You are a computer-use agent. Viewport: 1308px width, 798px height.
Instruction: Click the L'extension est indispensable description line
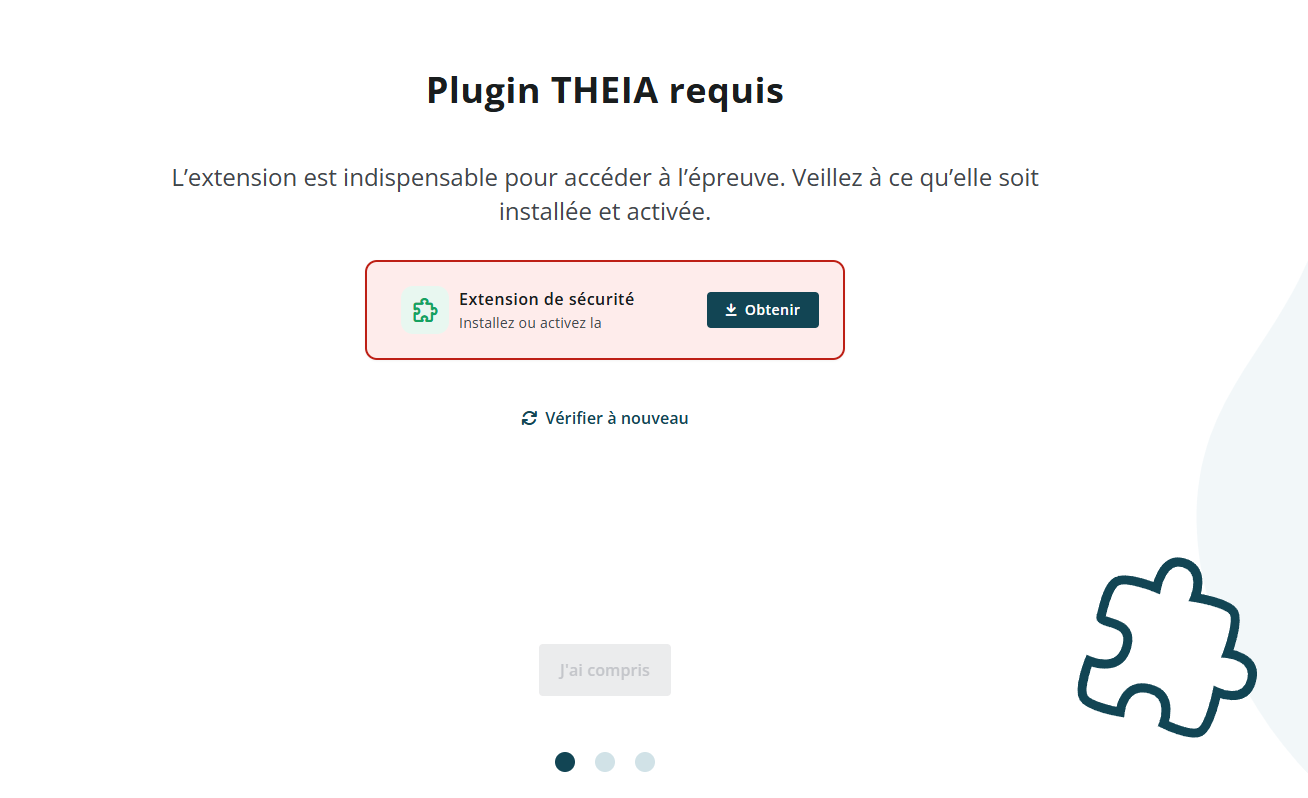point(605,178)
